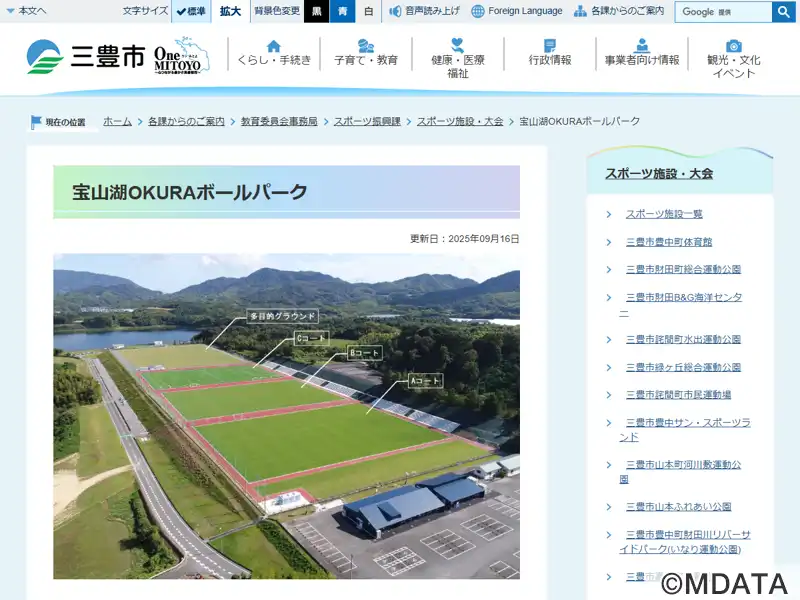The width and height of the screenshot is (800, 600).
Task: Click the Google search input field
Action: (x=723, y=12)
